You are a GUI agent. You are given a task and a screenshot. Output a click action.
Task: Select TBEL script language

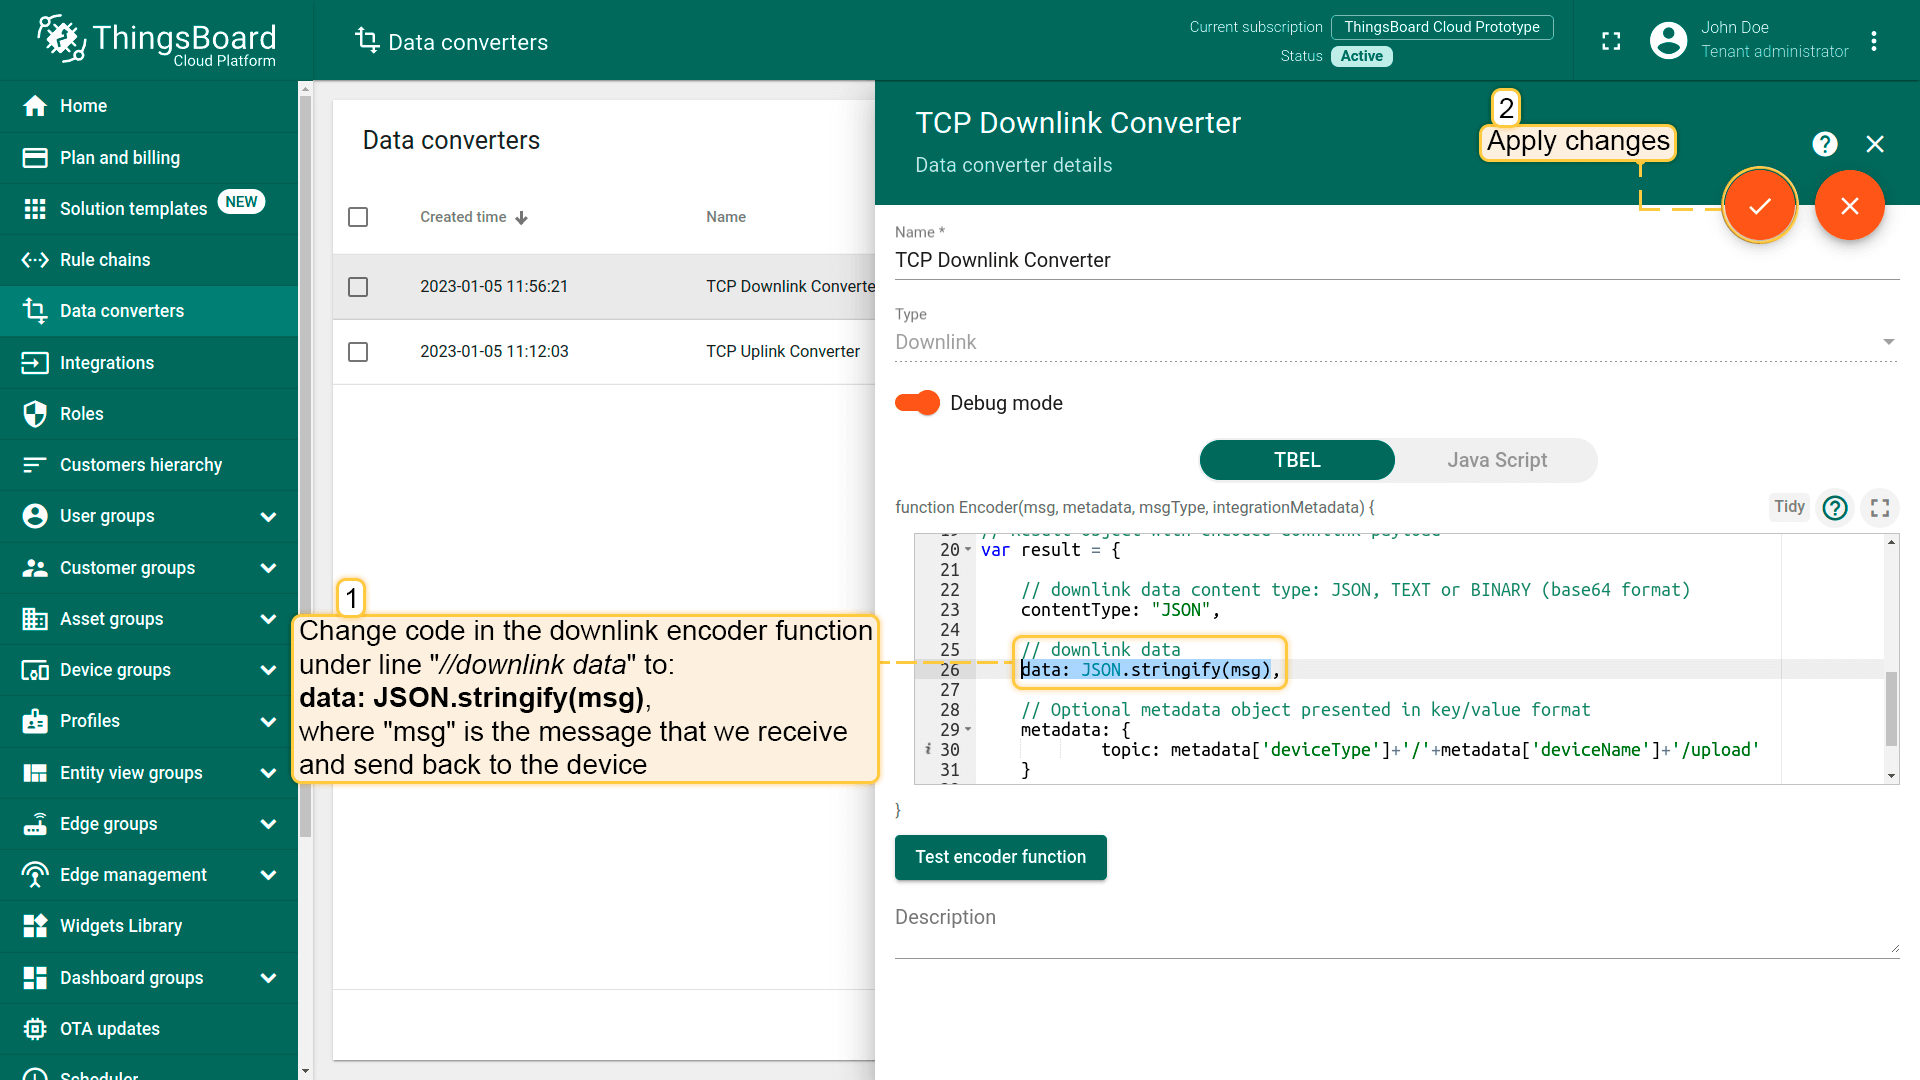[x=1297, y=460]
